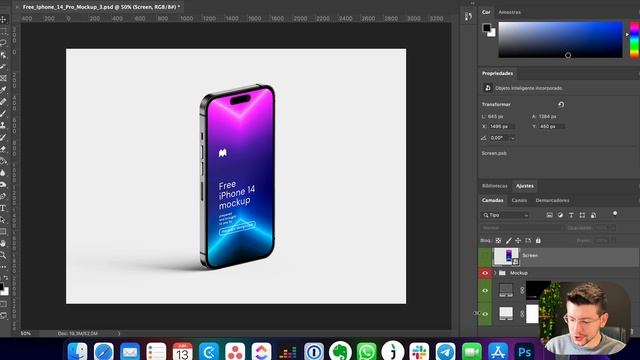Filter layers by type (T) icon

571,215
